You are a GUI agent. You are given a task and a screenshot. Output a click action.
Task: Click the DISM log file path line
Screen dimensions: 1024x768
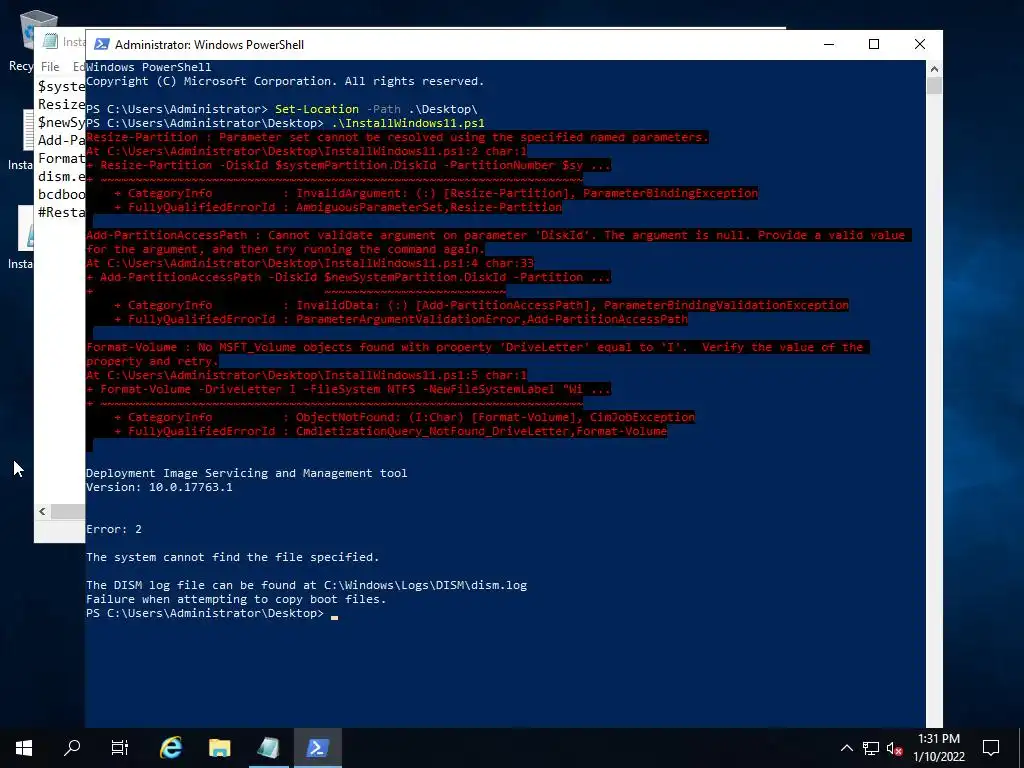coord(306,585)
